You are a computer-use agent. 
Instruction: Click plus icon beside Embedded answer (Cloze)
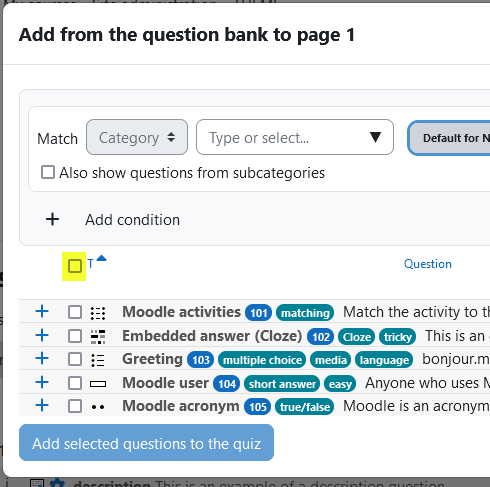click(x=42, y=335)
